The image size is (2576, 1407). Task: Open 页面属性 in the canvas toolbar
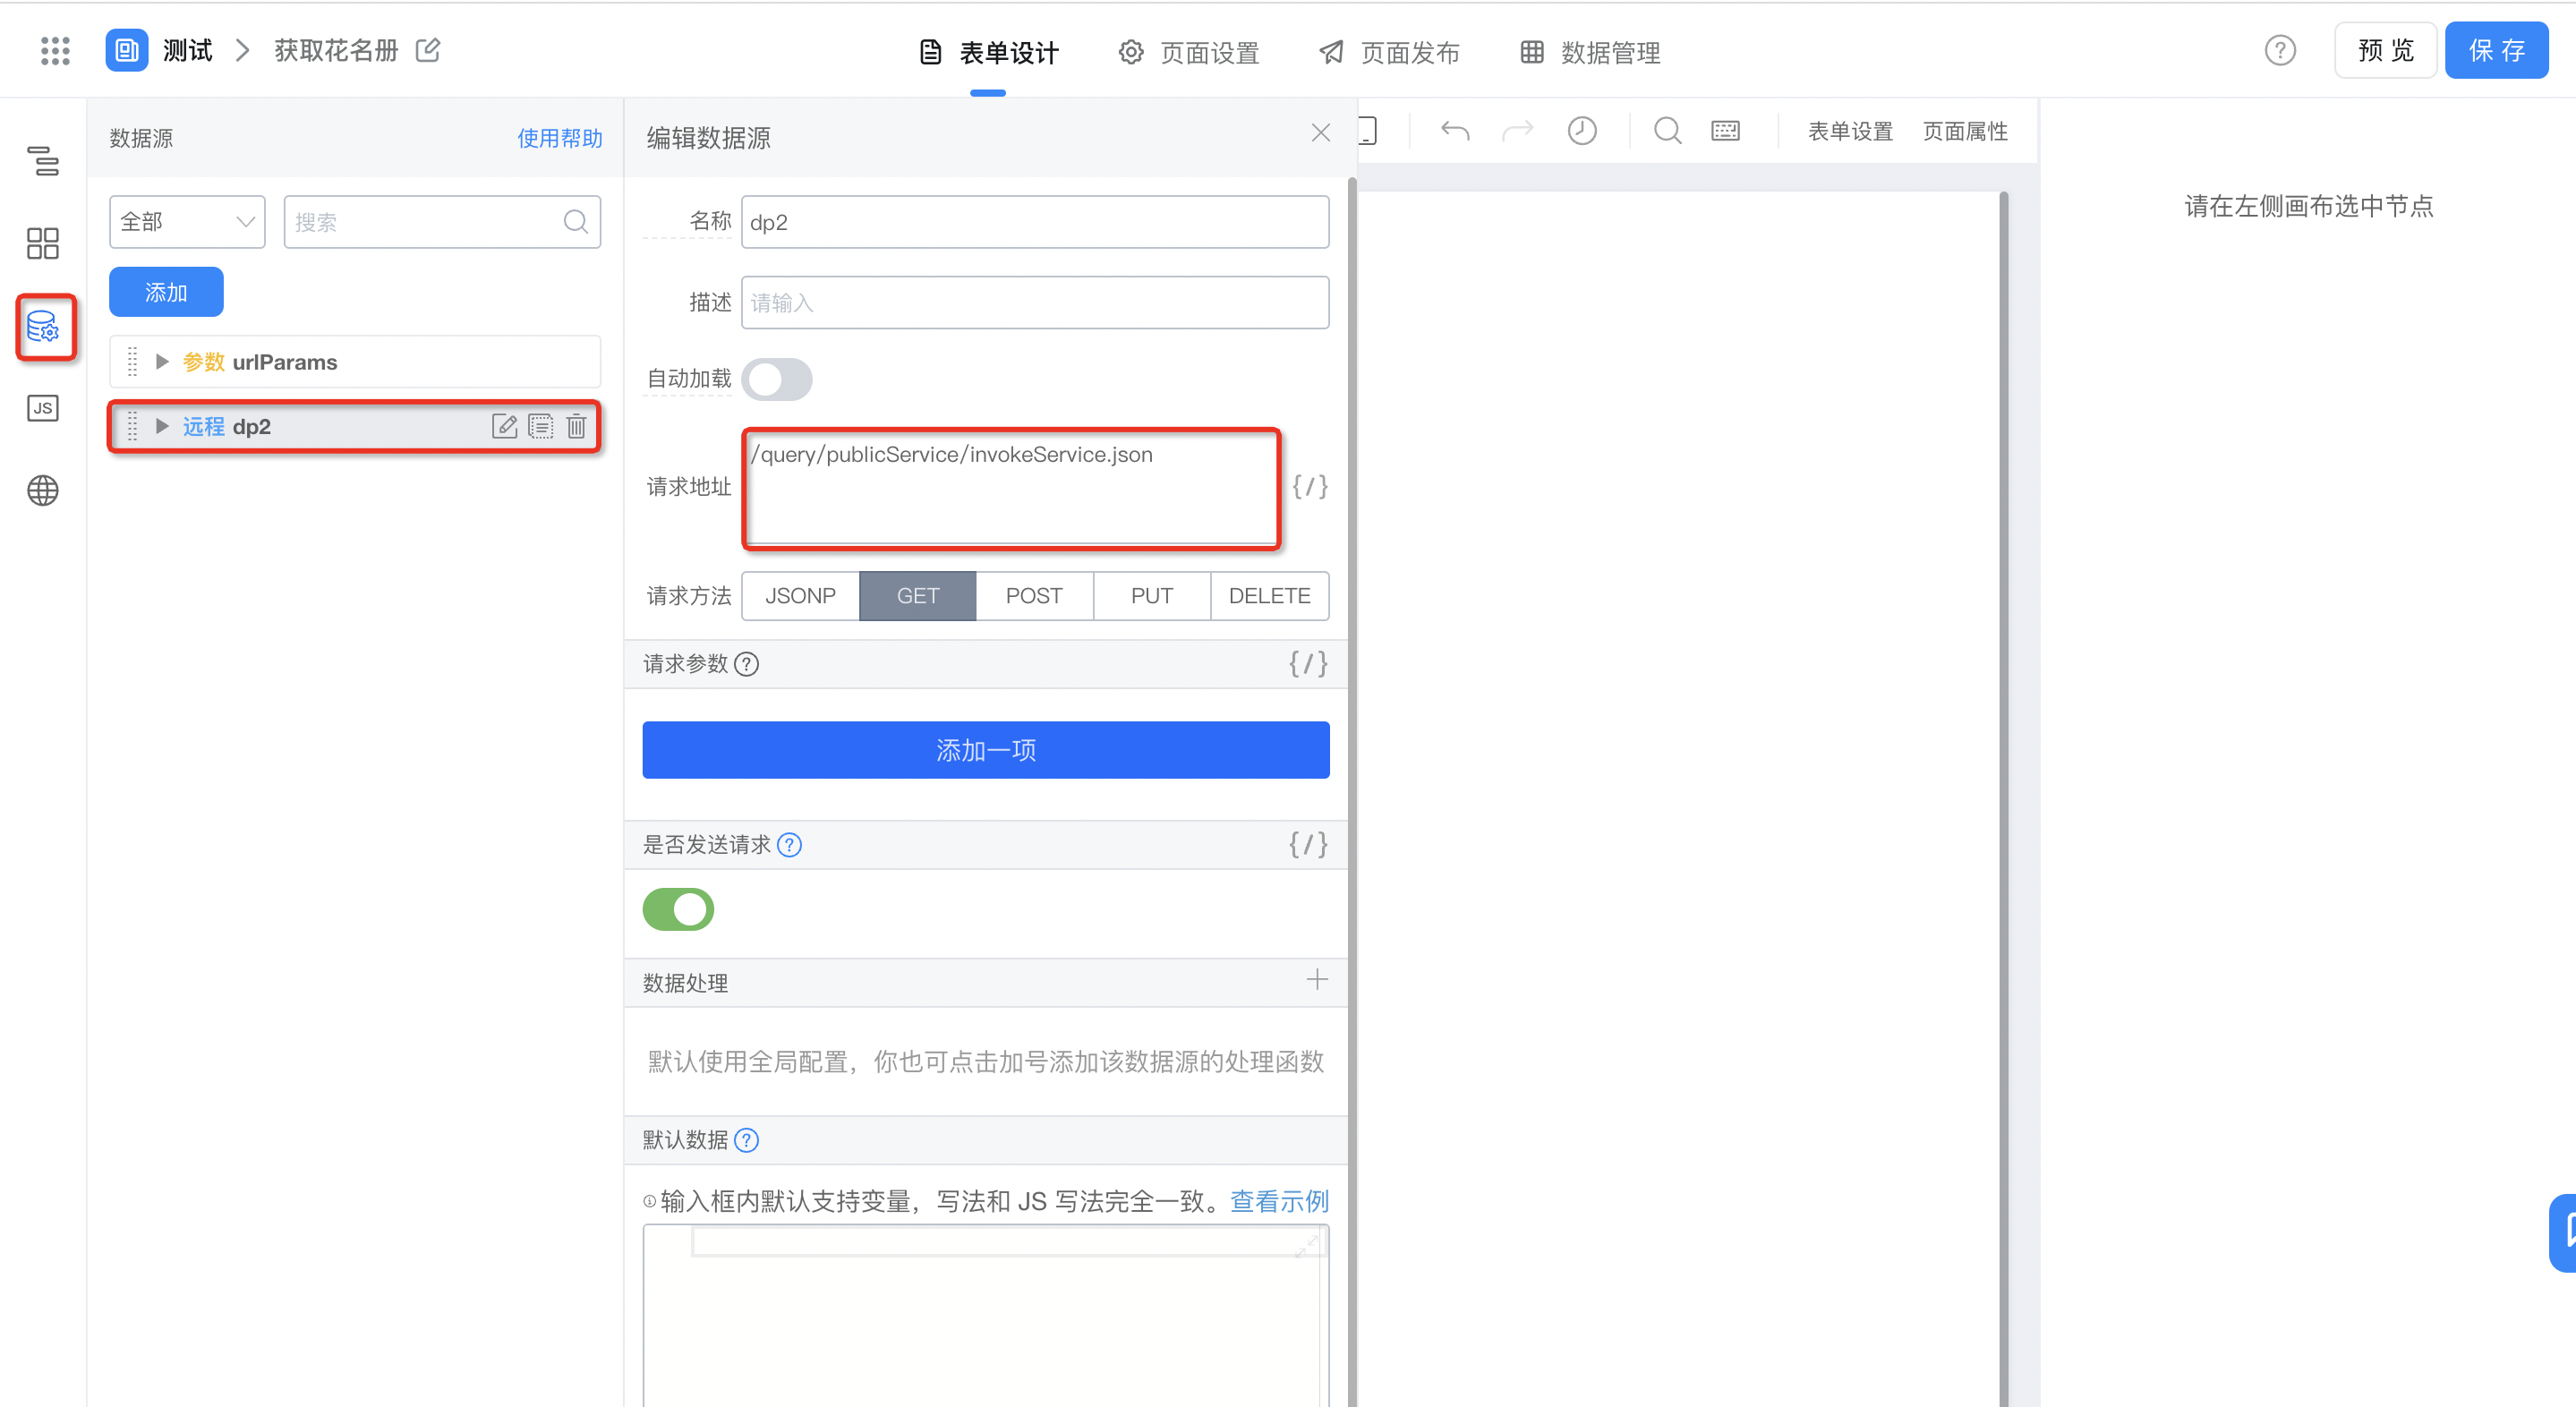click(1965, 131)
